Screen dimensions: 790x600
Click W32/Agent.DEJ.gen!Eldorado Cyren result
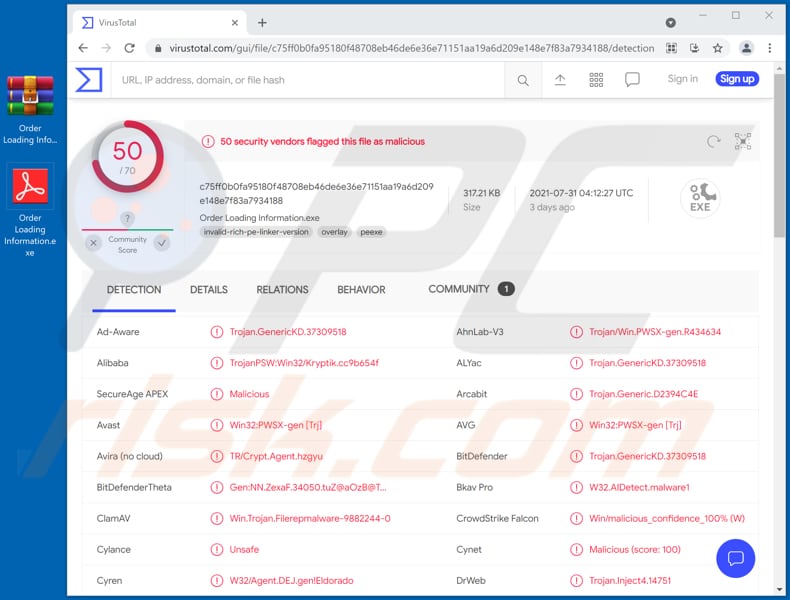[291, 581]
